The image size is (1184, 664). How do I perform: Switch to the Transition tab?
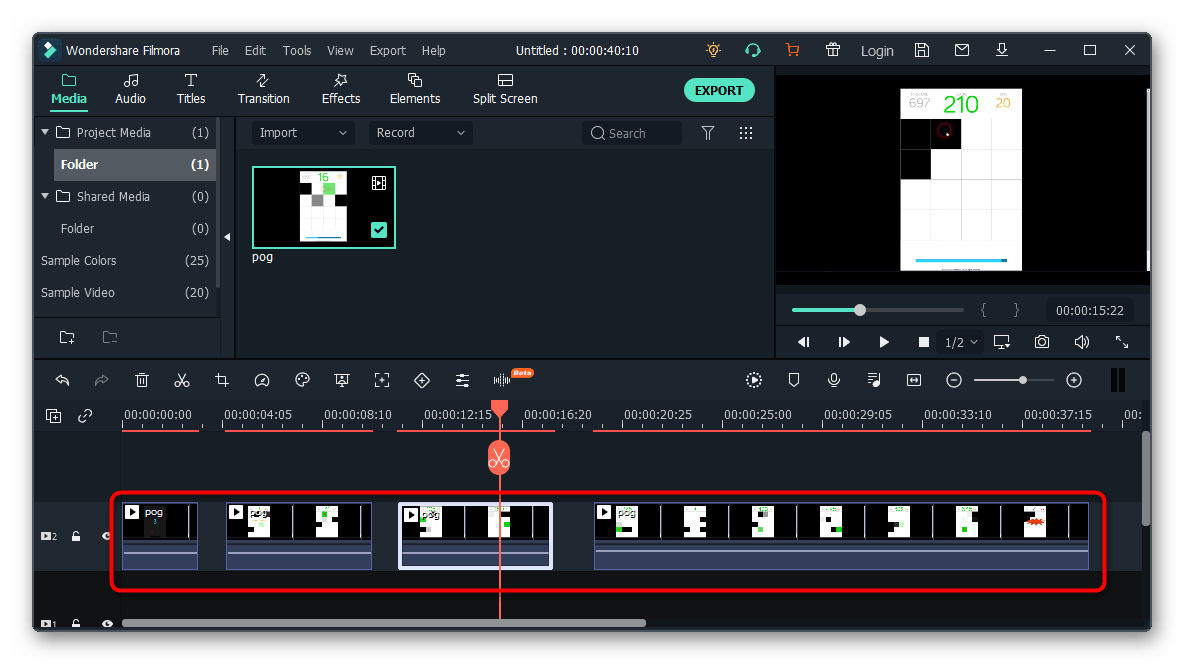(263, 89)
